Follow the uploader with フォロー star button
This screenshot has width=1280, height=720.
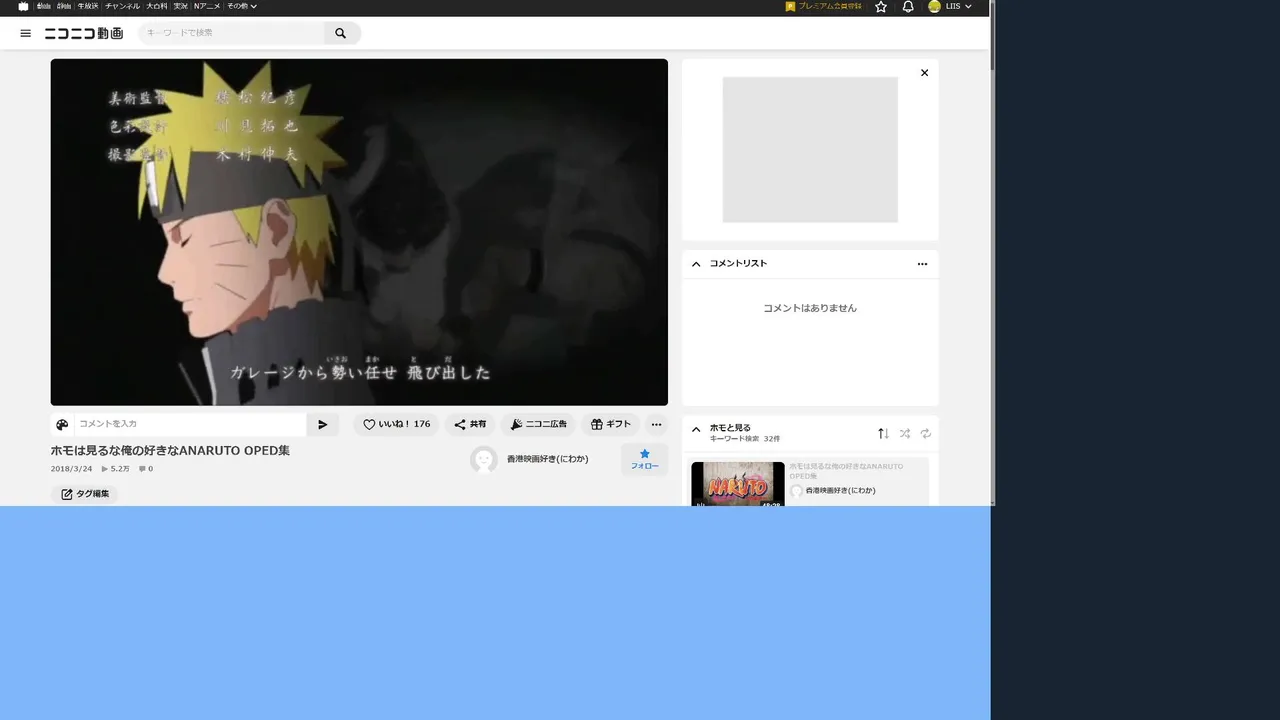point(644,459)
